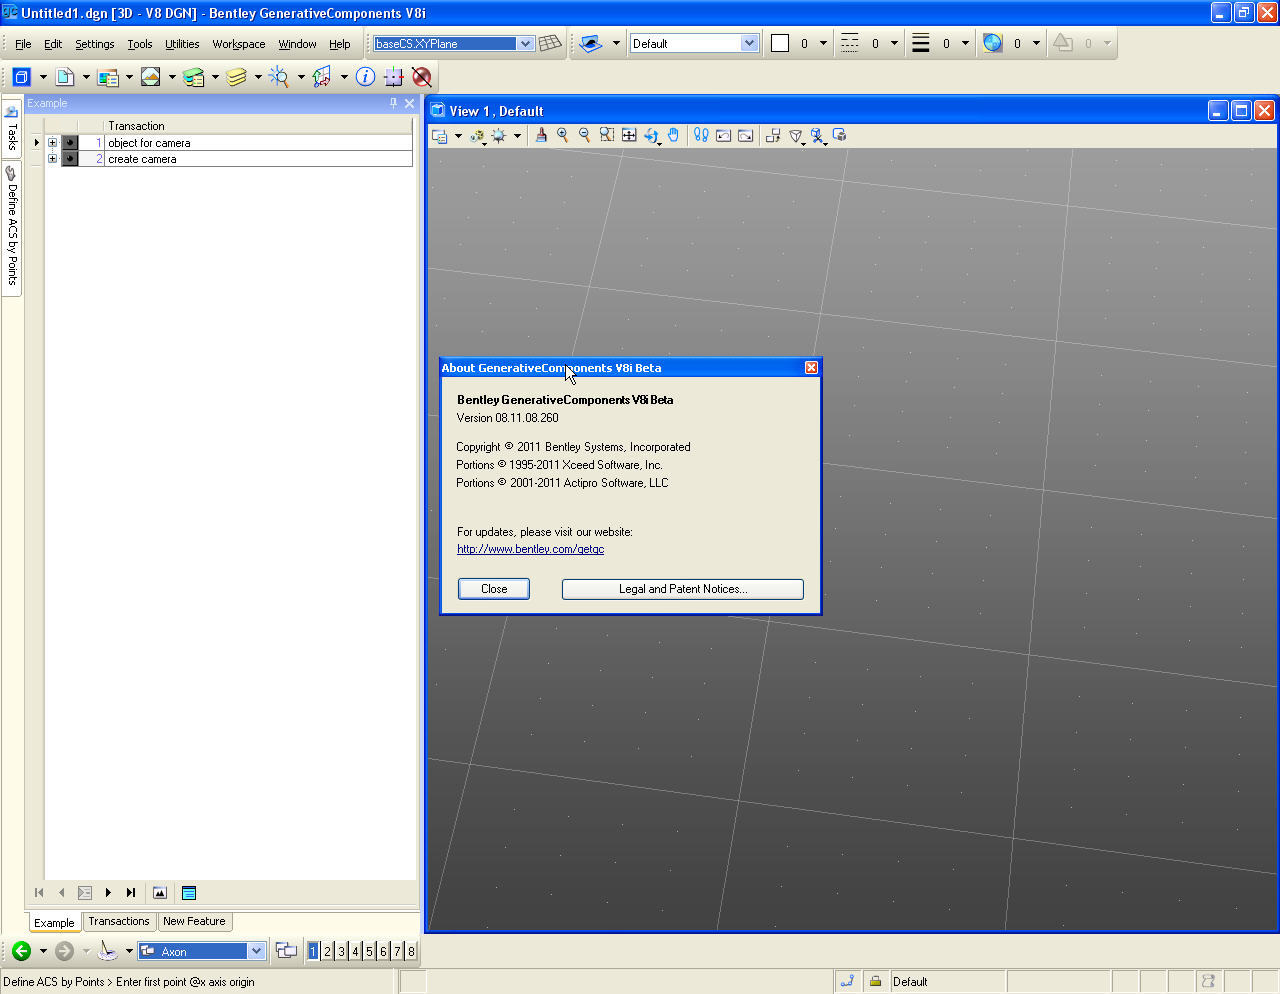Open the Utilities menu
1280x994 pixels.
(x=182, y=44)
